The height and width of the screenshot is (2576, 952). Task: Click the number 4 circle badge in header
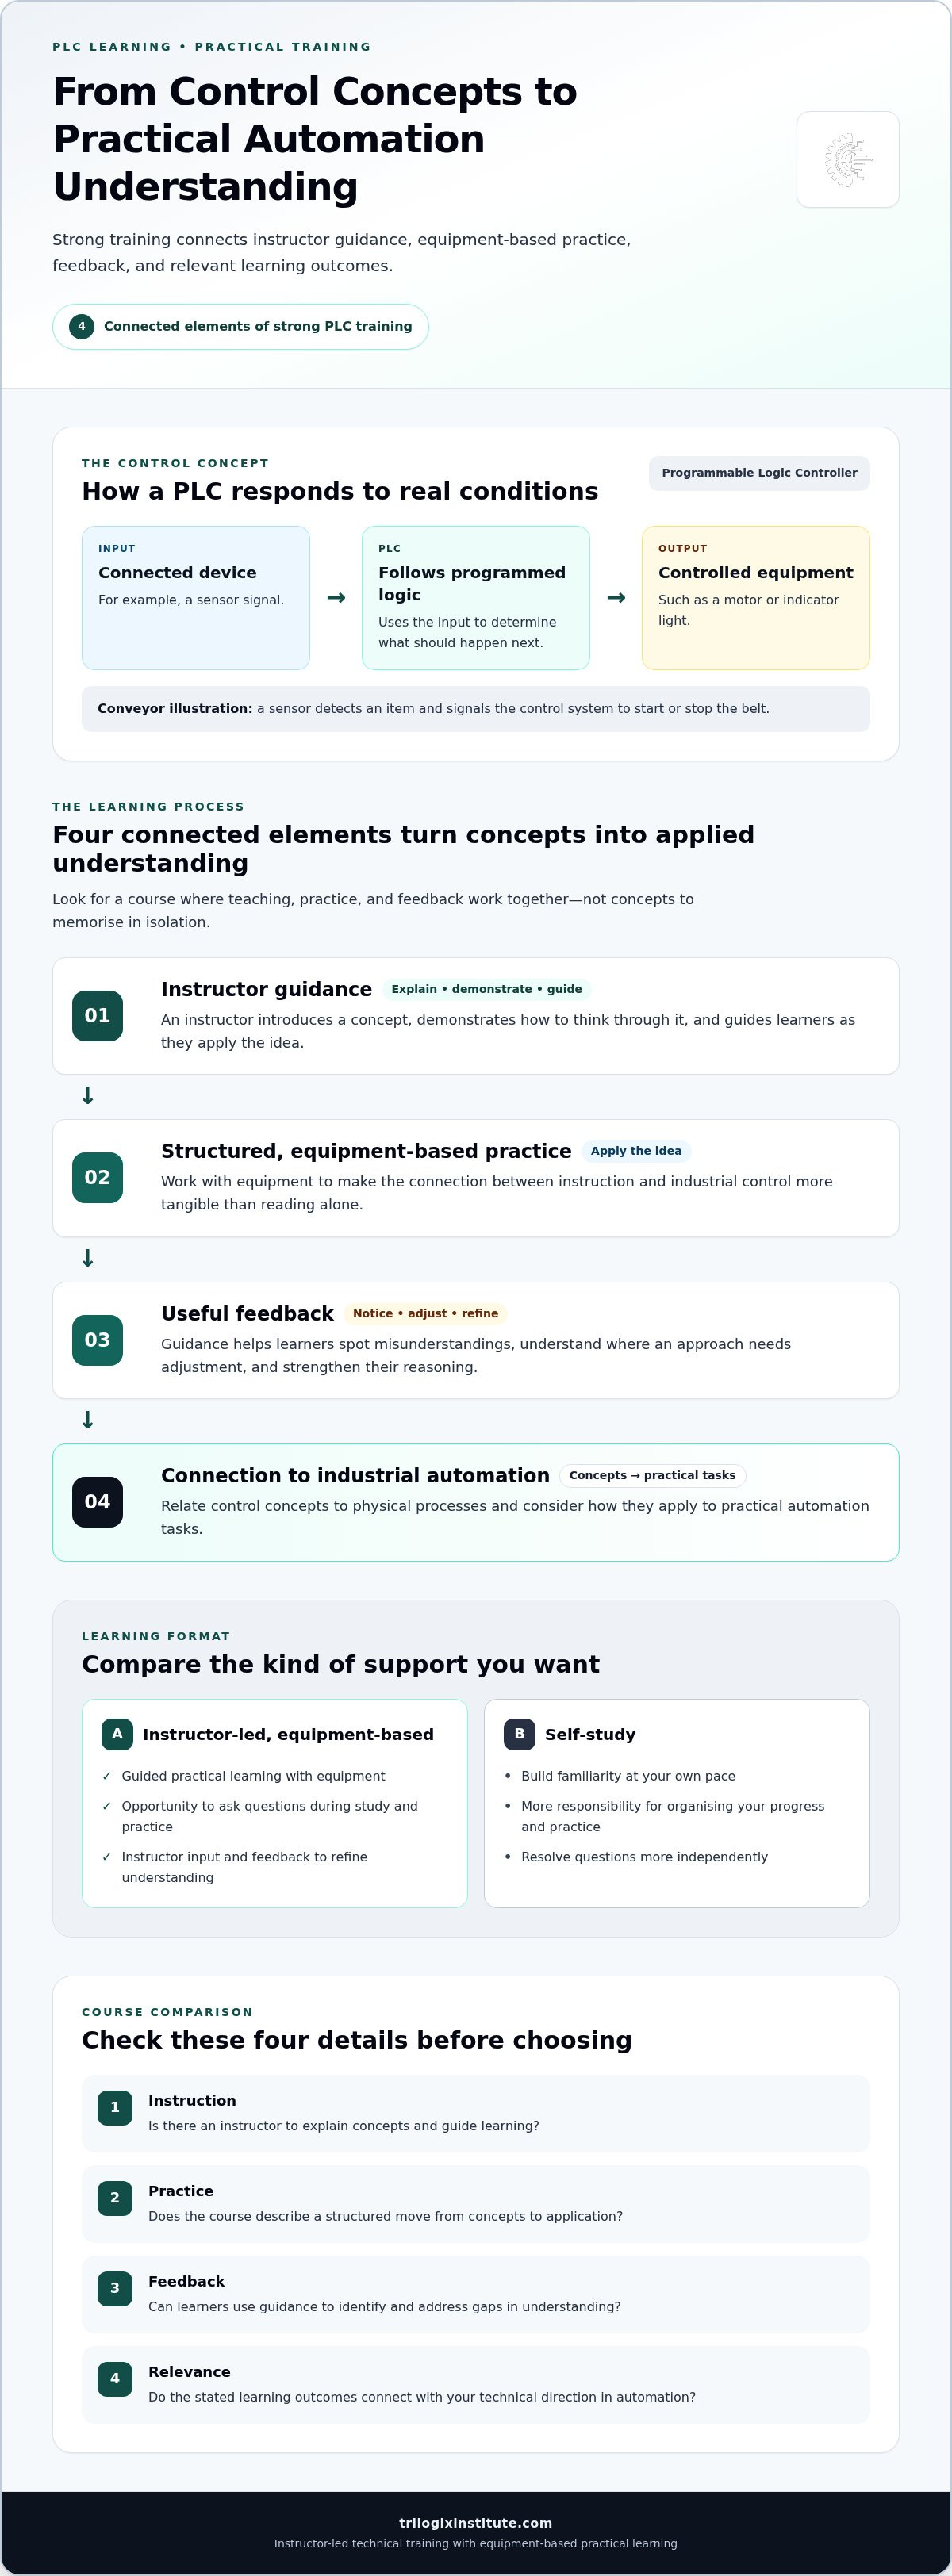tap(82, 326)
